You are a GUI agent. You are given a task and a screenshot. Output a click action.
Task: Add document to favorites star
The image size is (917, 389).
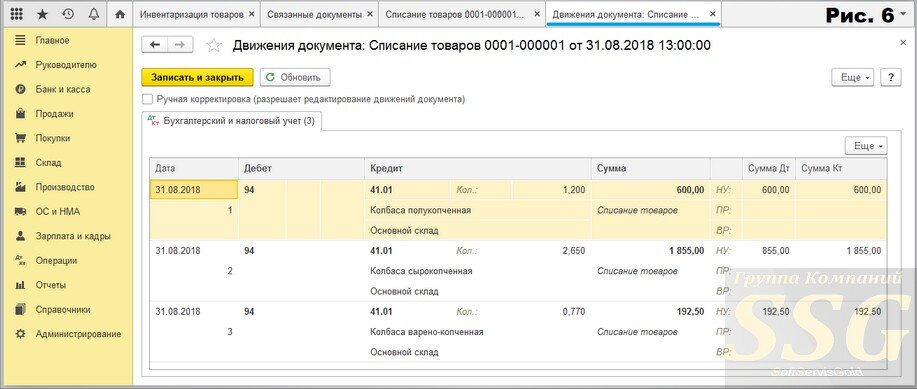pyautogui.click(x=214, y=46)
